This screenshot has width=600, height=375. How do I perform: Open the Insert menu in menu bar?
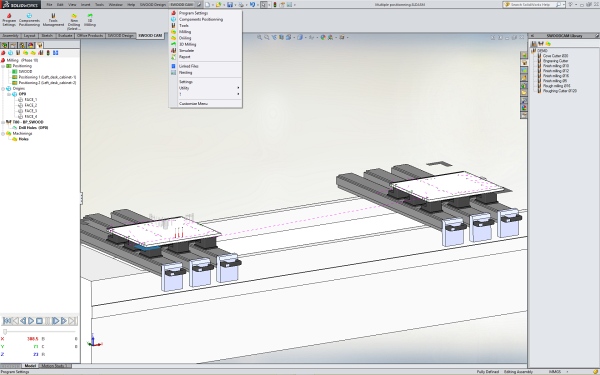[85, 5]
